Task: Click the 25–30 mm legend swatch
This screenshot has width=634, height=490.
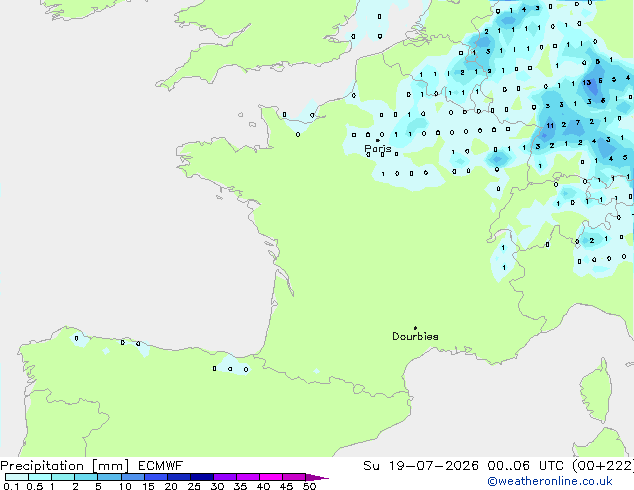Action: pos(201,477)
